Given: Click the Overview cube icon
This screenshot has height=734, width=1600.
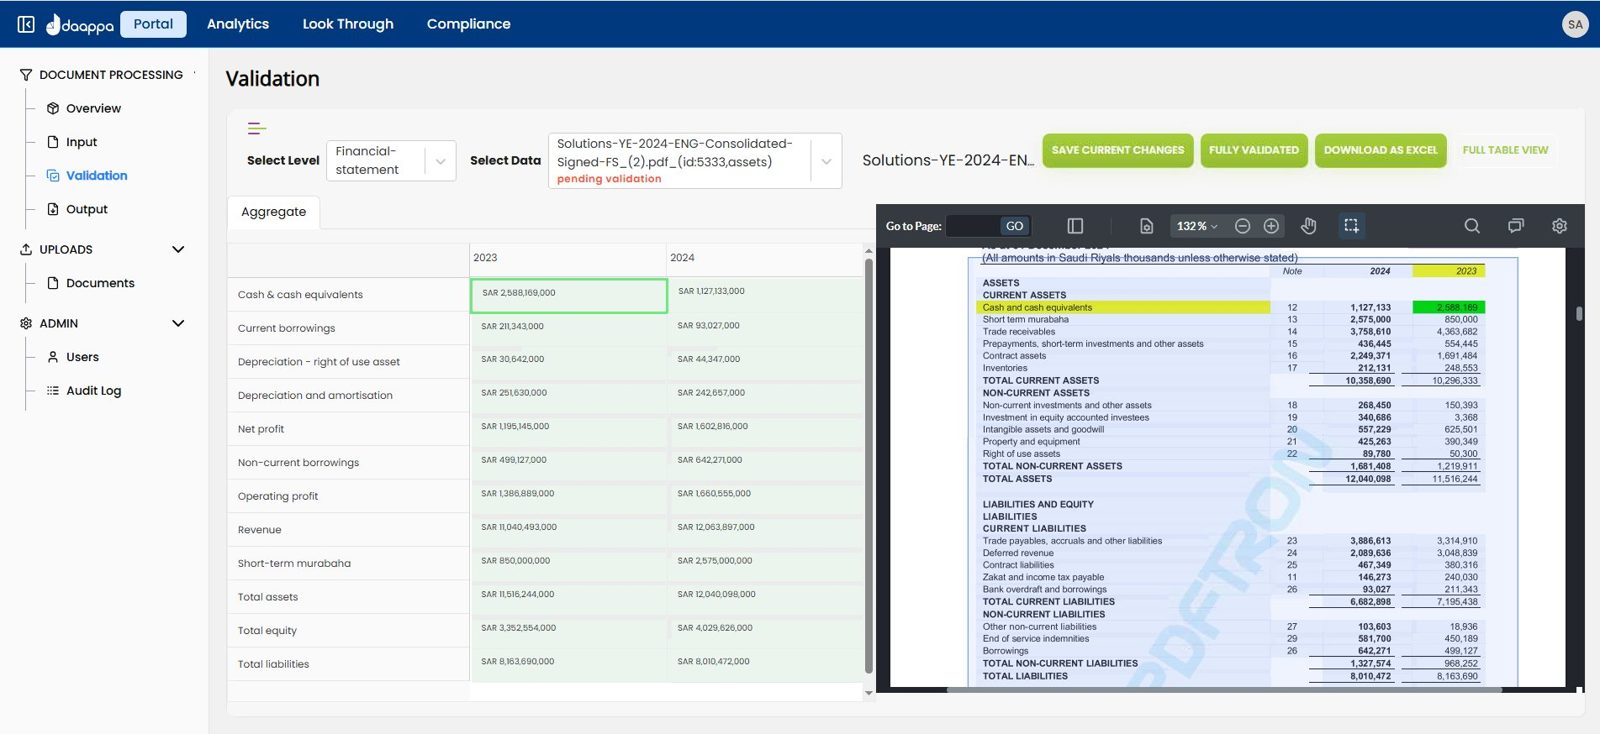Looking at the screenshot, I should (53, 108).
